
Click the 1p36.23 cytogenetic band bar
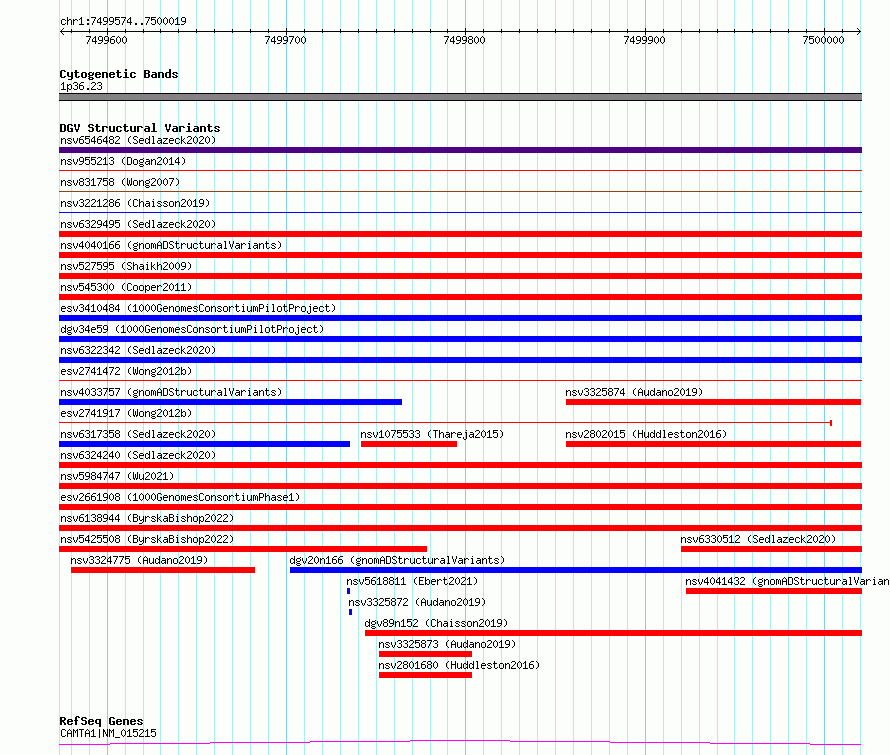(460, 97)
